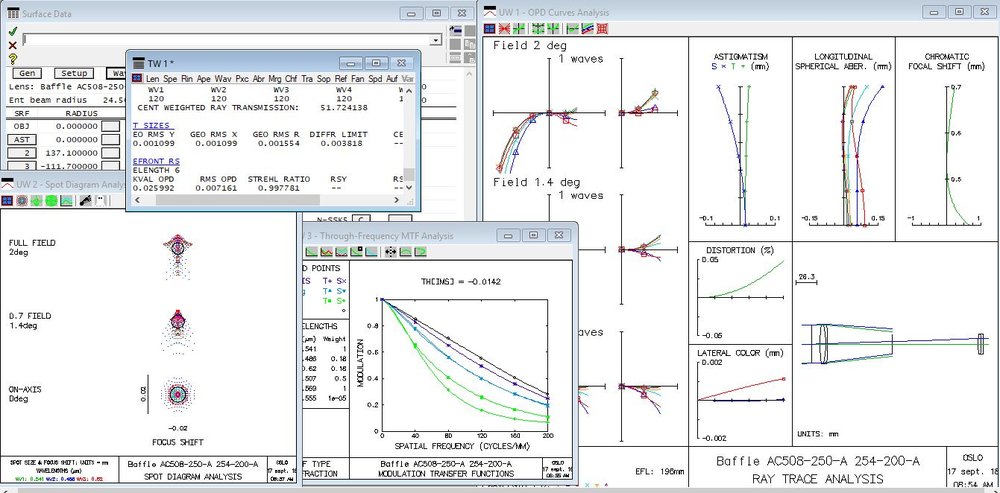Click the Gen button in Surface Data
1000x493 pixels.
(27, 73)
